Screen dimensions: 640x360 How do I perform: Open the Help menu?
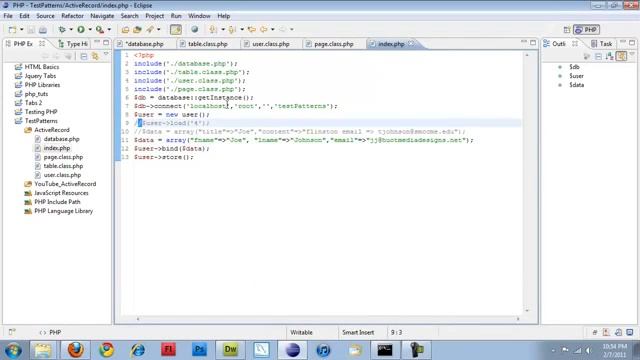tap(224, 16)
